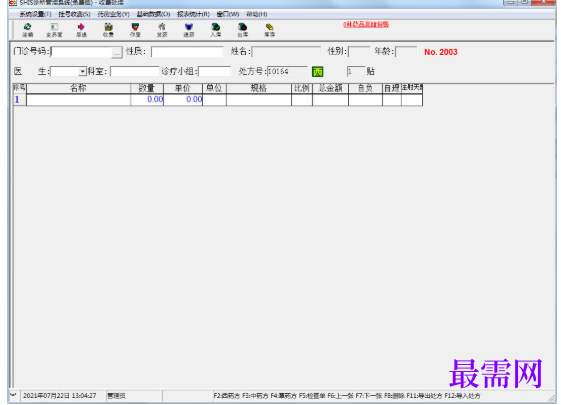Click the 贴 quantity field showing 1
This screenshot has height=405, width=561.
click(x=356, y=71)
